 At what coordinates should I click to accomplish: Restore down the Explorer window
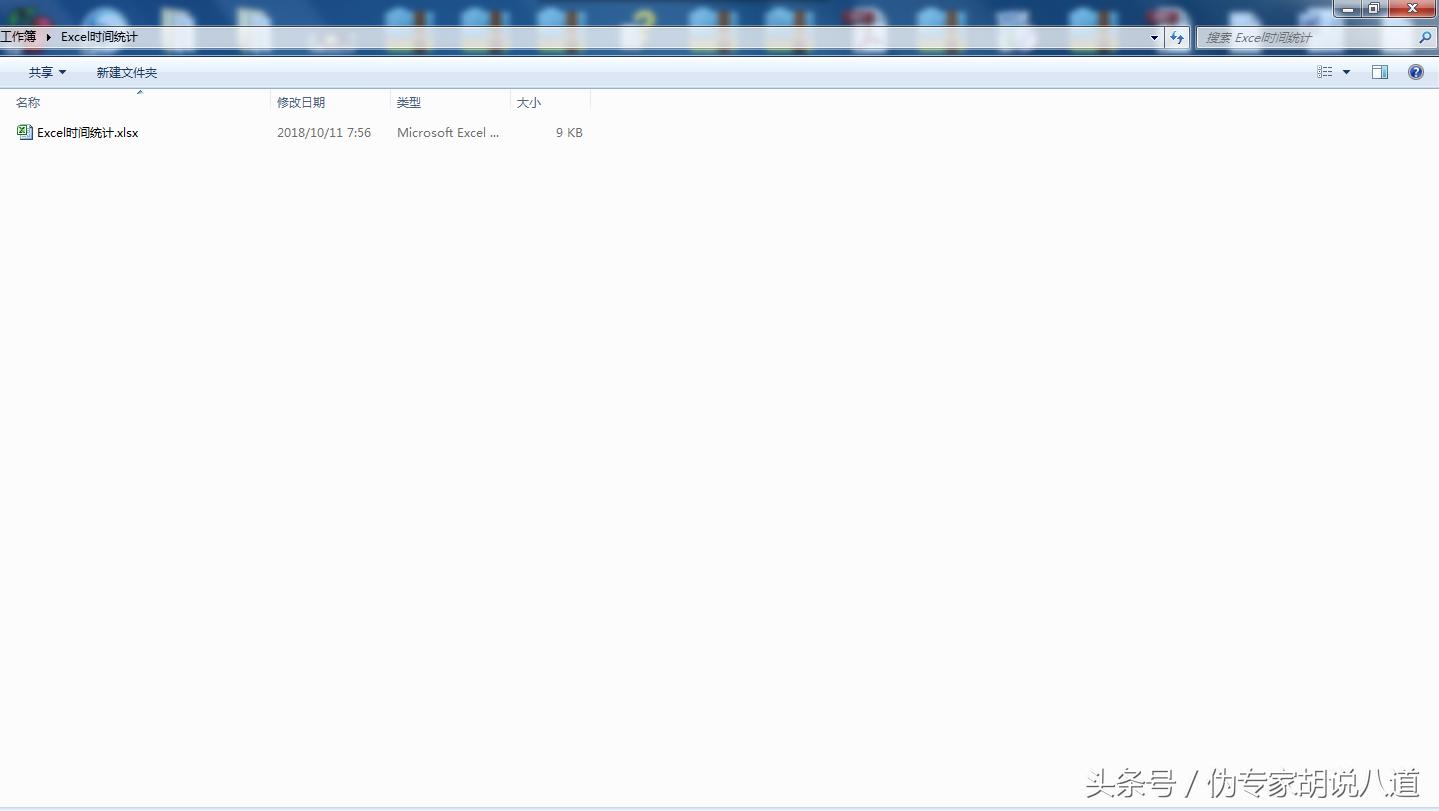(1374, 8)
